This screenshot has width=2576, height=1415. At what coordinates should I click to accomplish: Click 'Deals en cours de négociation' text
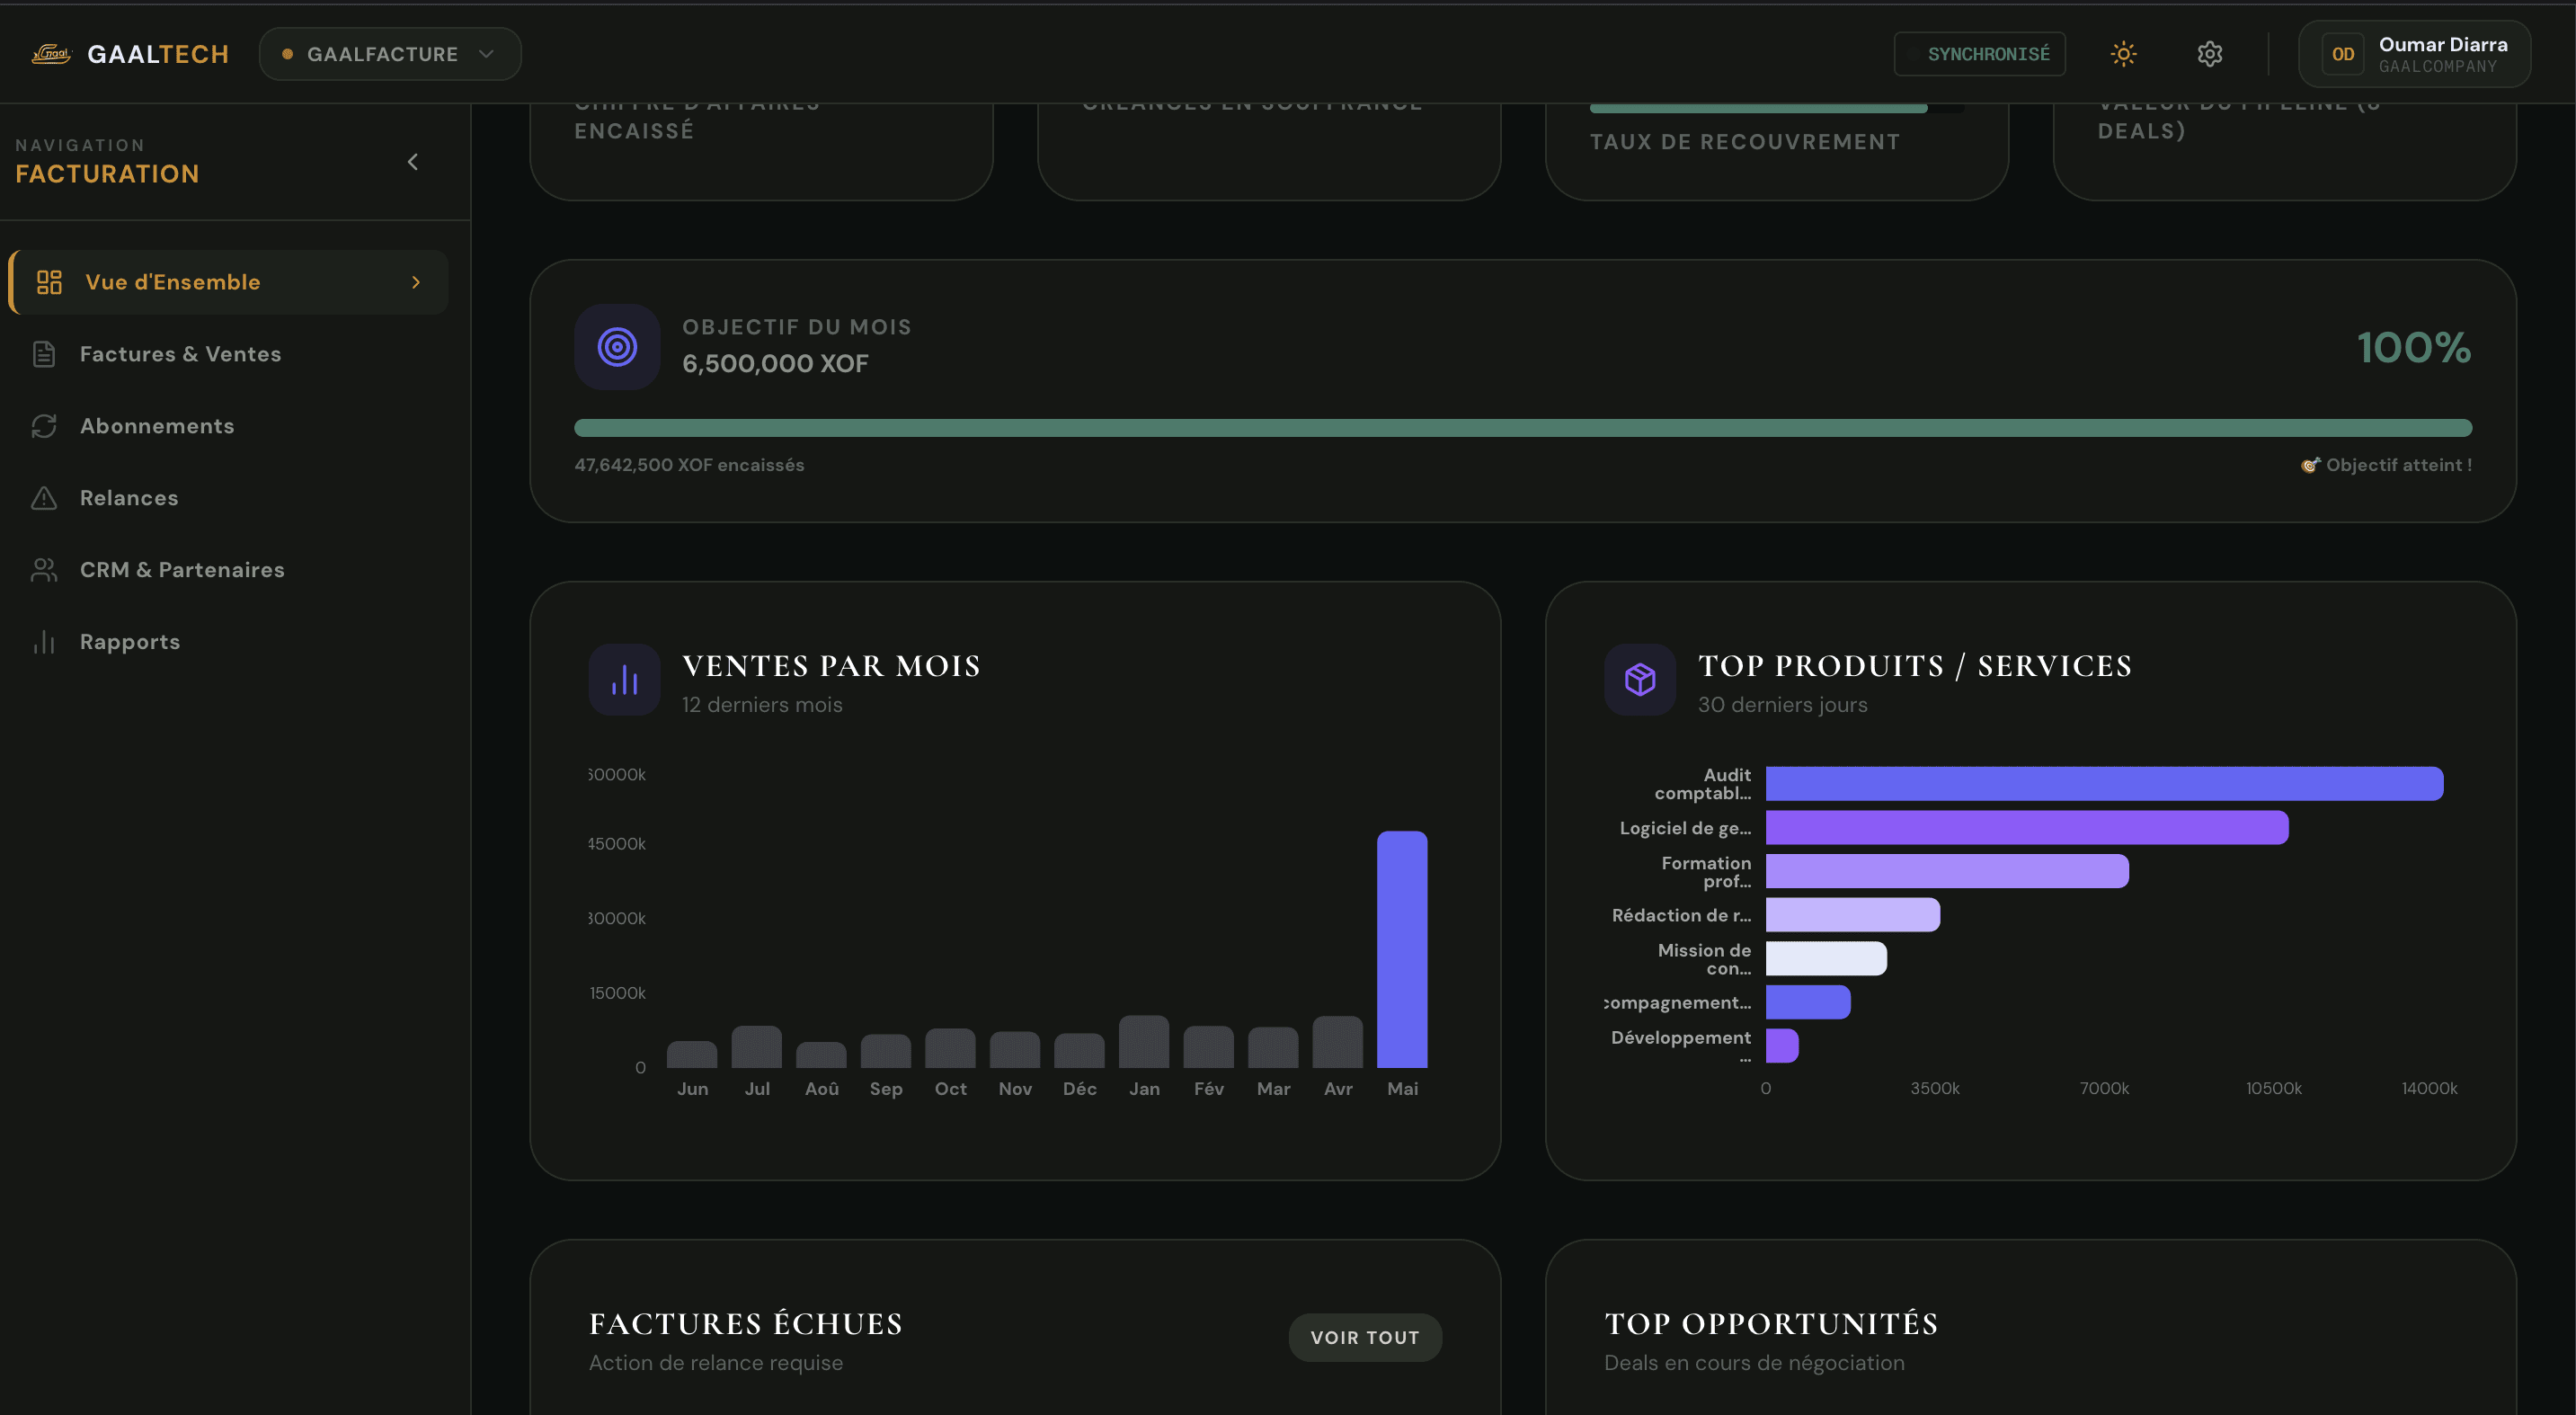[1754, 1363]
